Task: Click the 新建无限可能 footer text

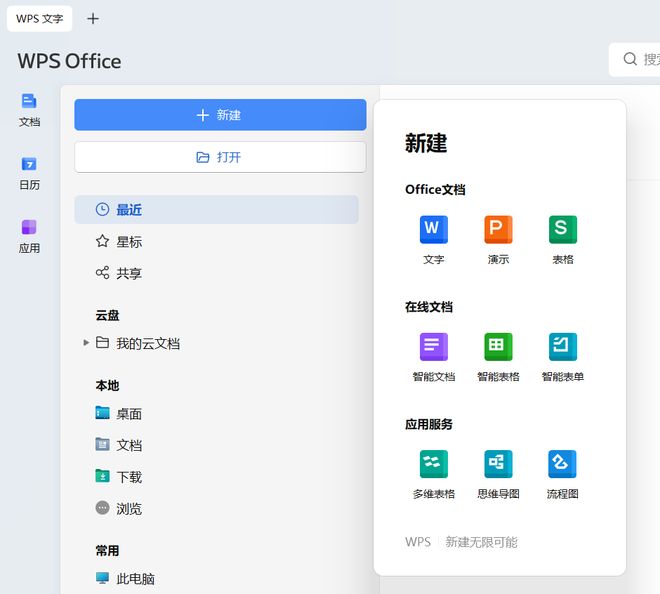Action: (481, 542)
